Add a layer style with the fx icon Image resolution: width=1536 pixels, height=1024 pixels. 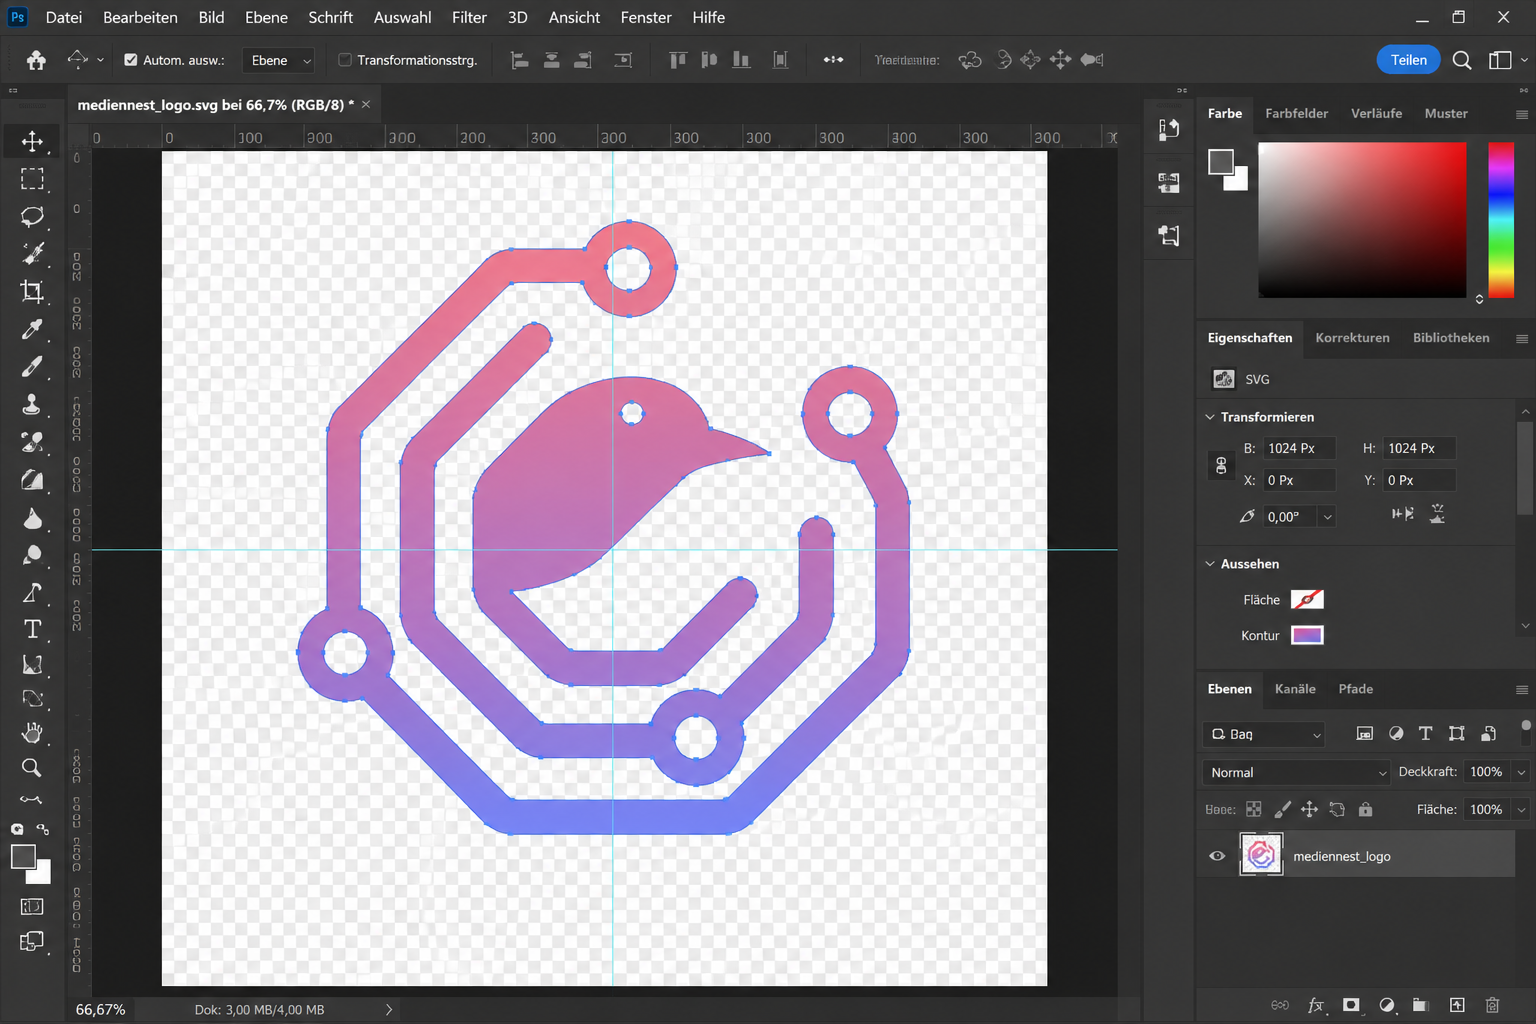pos(1316,1005)
